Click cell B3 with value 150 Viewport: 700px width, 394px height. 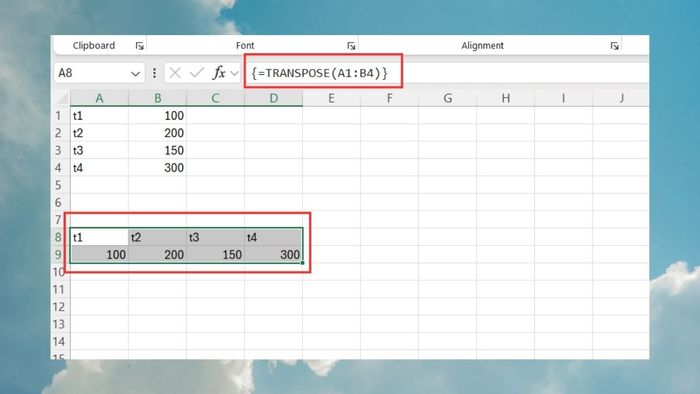point(158,150)
